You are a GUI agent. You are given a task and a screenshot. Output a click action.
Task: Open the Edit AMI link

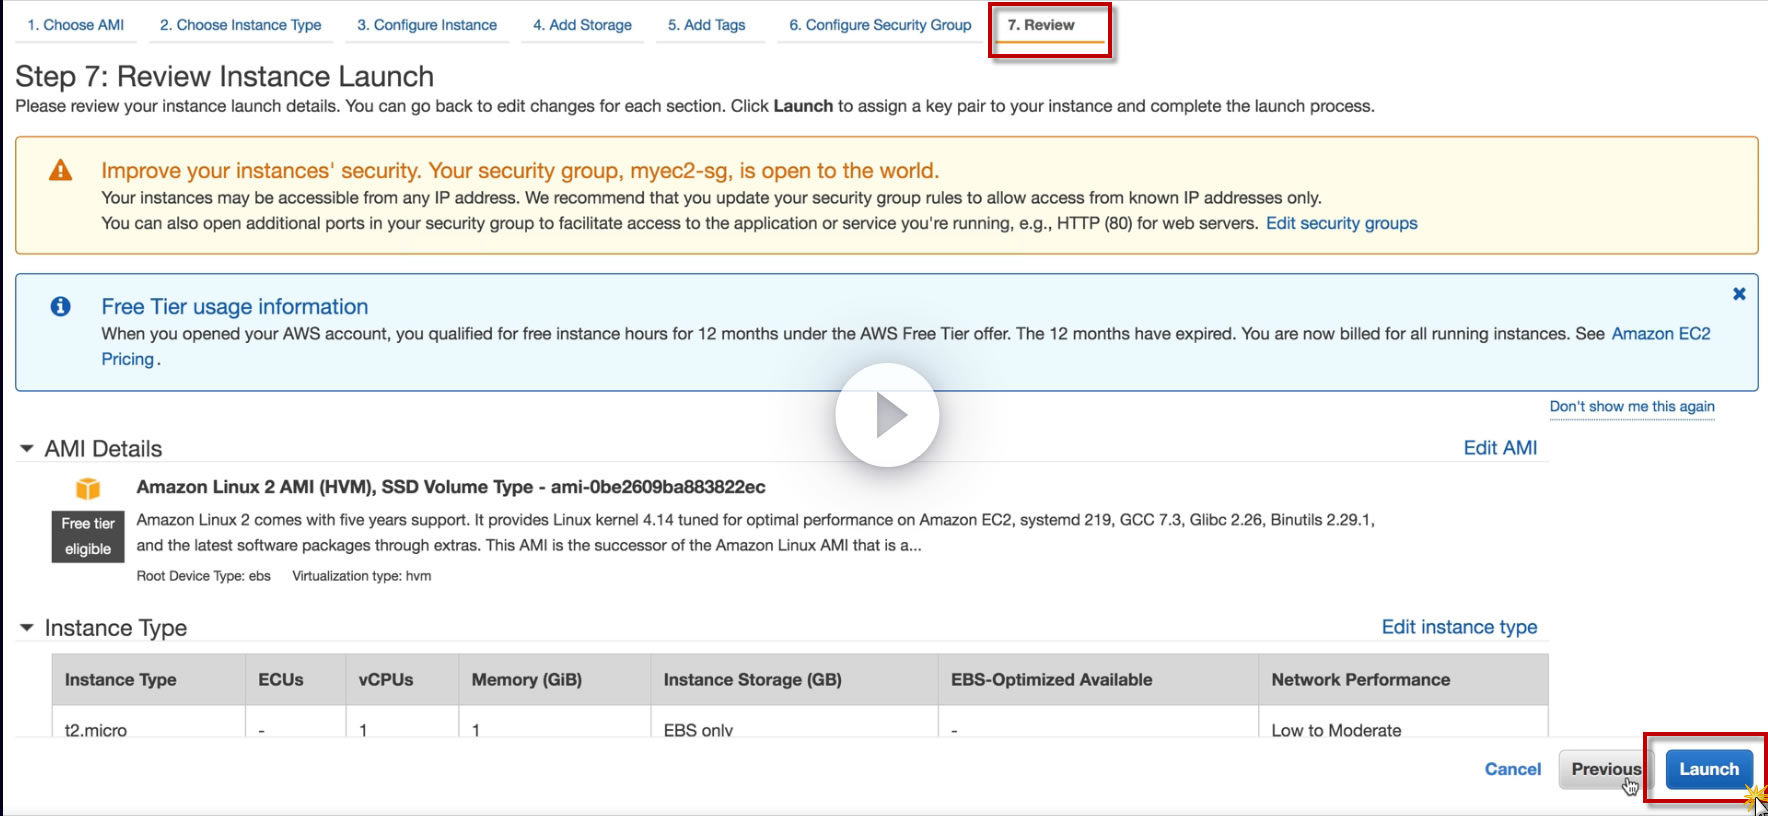(1500, 448)
